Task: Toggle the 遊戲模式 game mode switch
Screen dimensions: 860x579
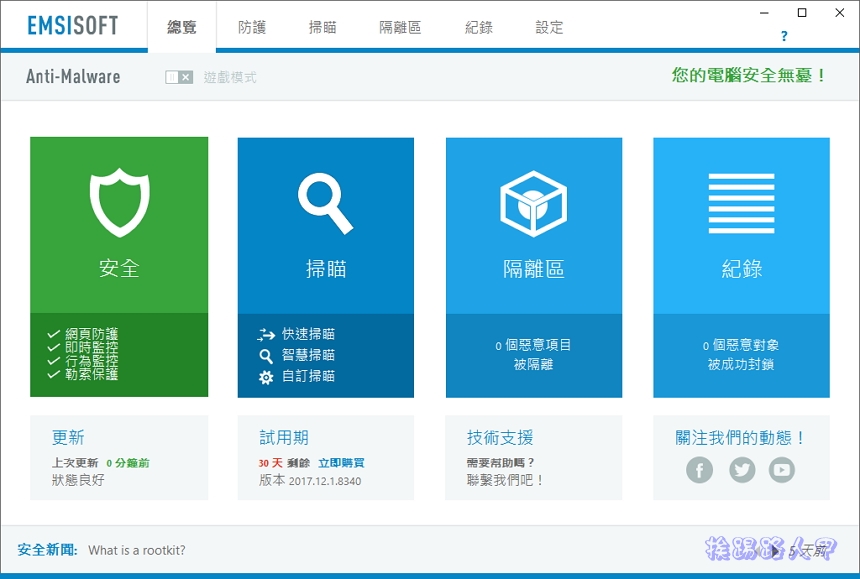Action: [x=179, y=77]
